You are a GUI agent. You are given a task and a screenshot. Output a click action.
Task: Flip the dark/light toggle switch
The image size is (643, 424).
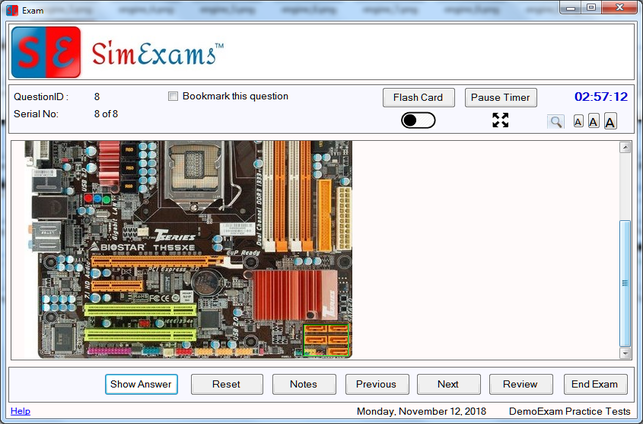[x=418, y=120]
